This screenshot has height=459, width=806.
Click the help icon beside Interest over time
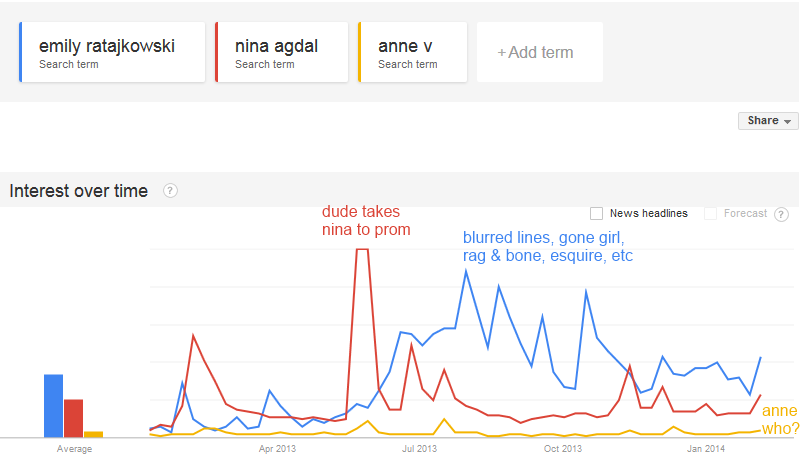point(170,191)
